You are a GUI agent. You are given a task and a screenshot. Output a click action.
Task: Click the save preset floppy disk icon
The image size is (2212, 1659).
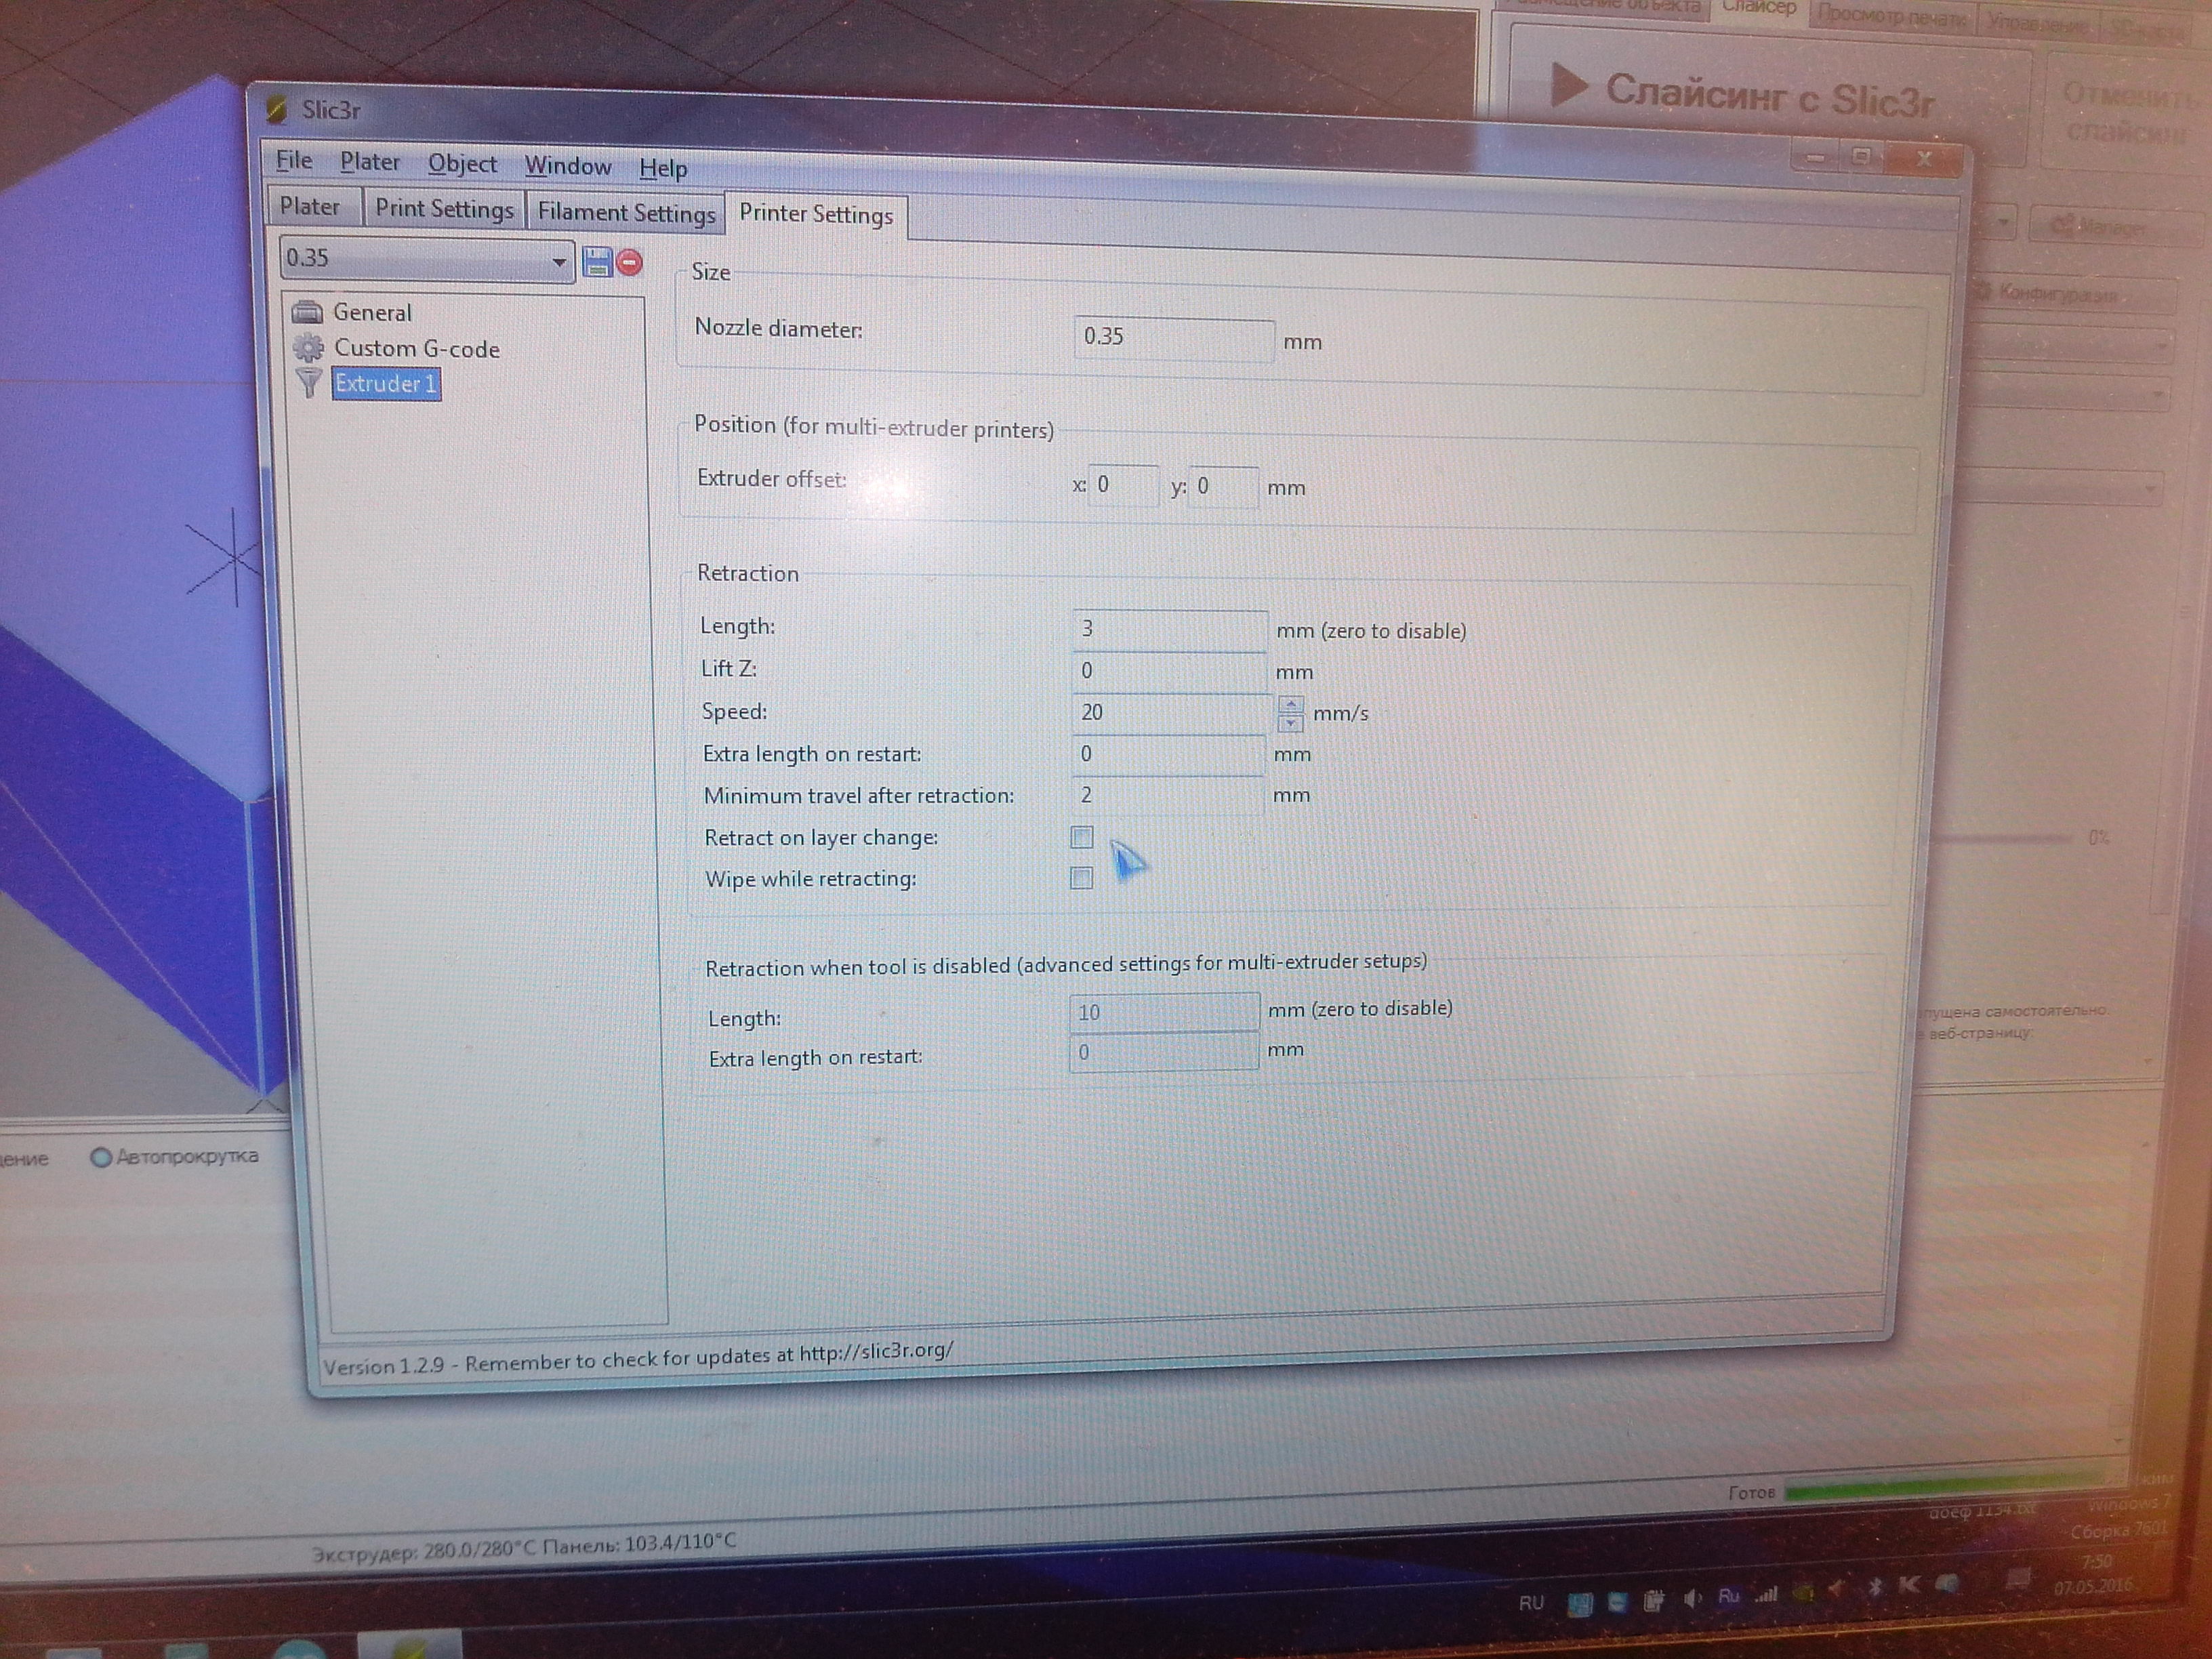597,263
